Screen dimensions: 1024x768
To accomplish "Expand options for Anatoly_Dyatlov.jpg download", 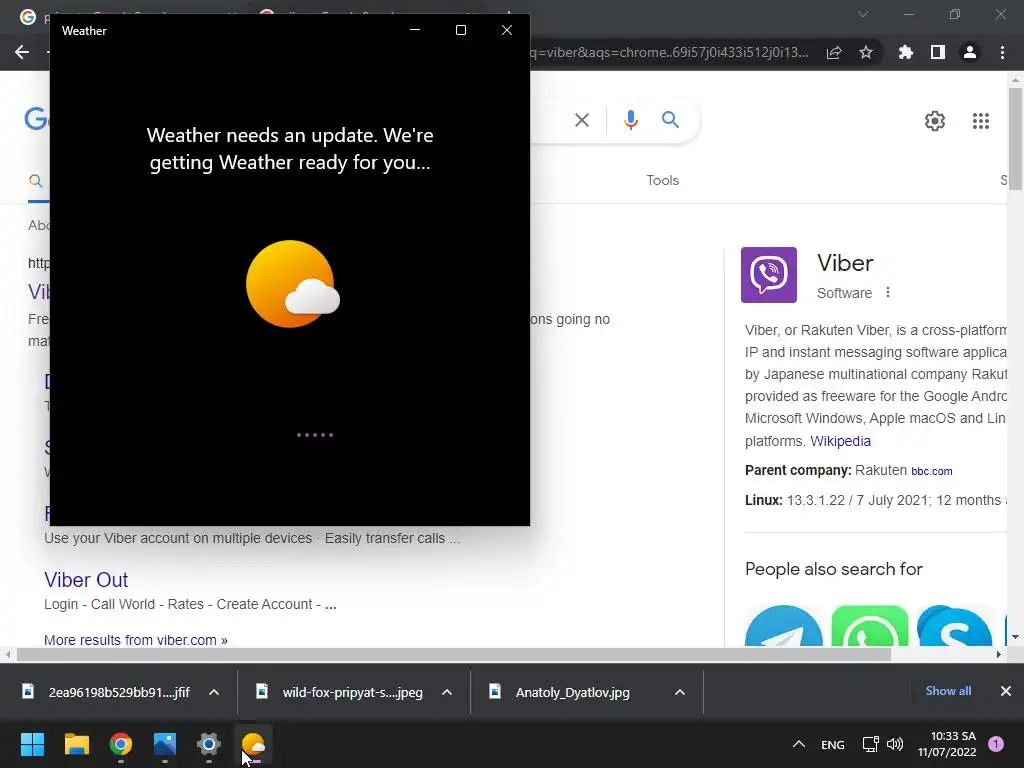I will pos(680,692).
